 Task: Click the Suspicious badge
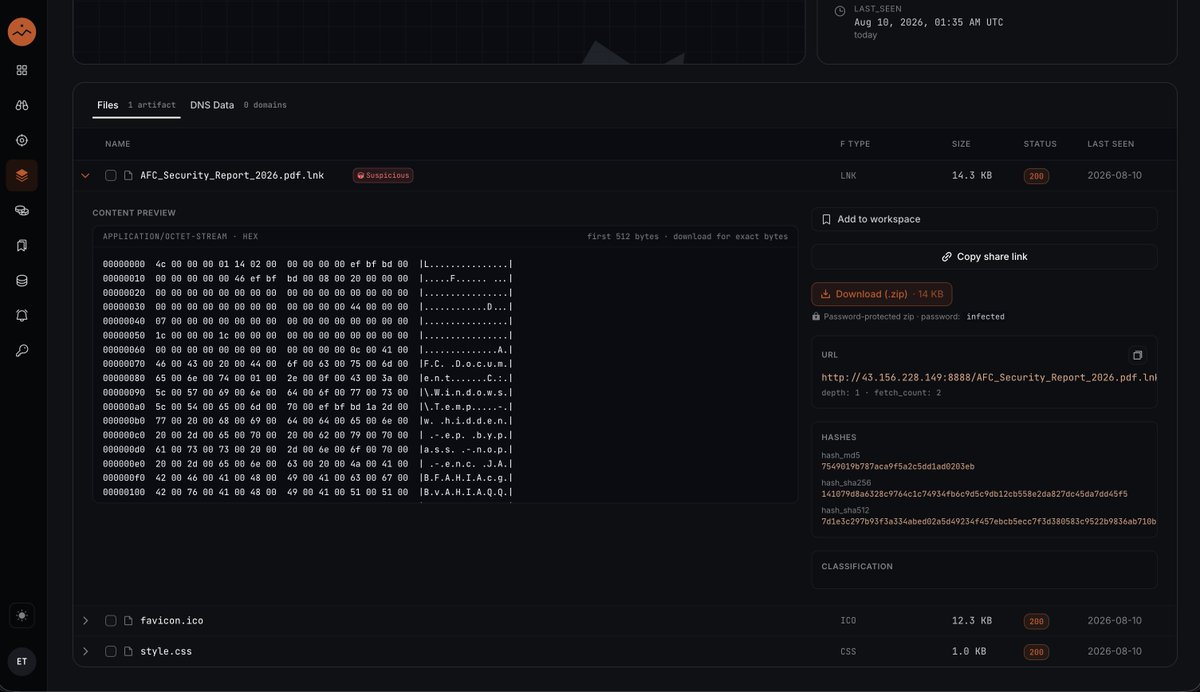pos(383,175)
